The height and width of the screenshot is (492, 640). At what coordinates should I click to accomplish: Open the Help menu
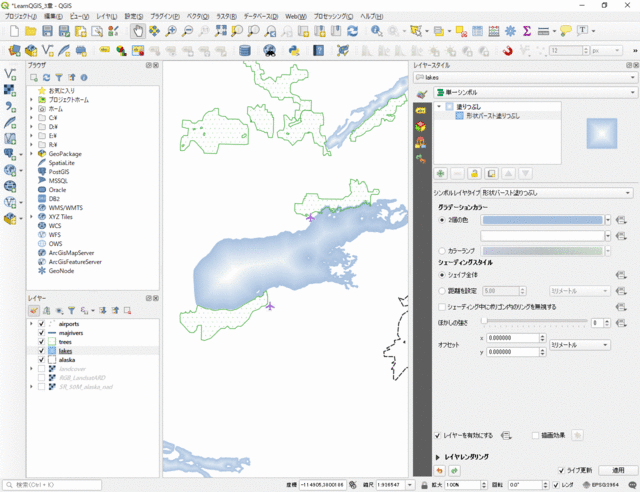pyautogui.click(x=371, y=16)
